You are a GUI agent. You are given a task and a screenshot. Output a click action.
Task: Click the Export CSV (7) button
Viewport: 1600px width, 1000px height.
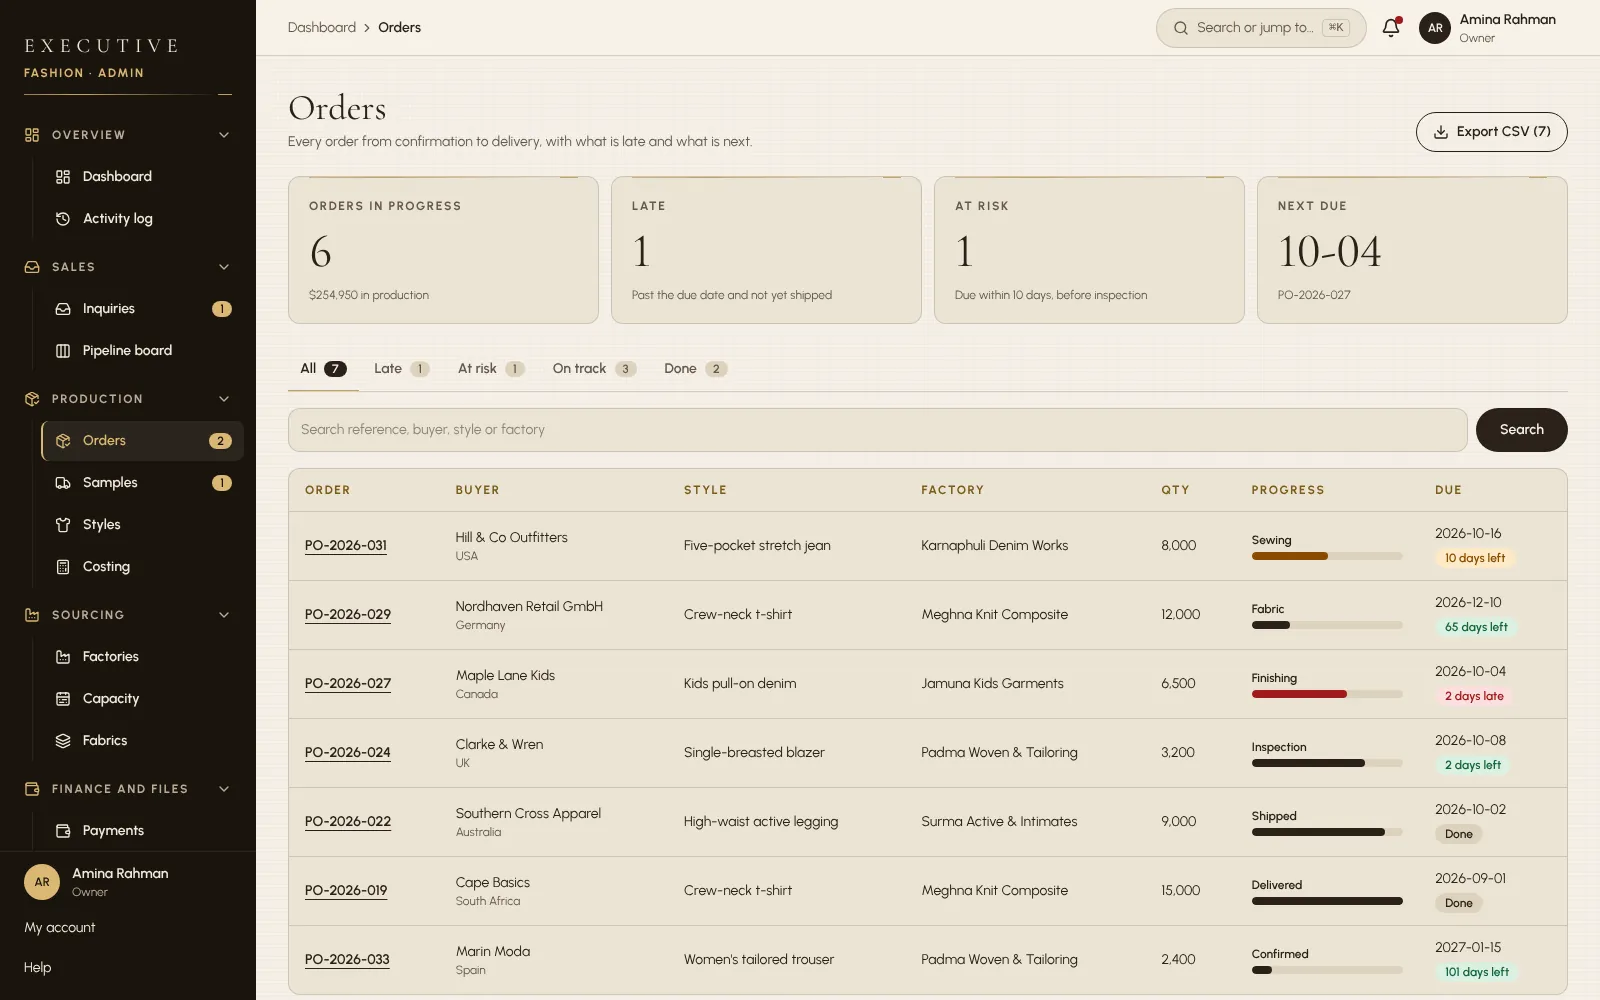coord(1491,132)
